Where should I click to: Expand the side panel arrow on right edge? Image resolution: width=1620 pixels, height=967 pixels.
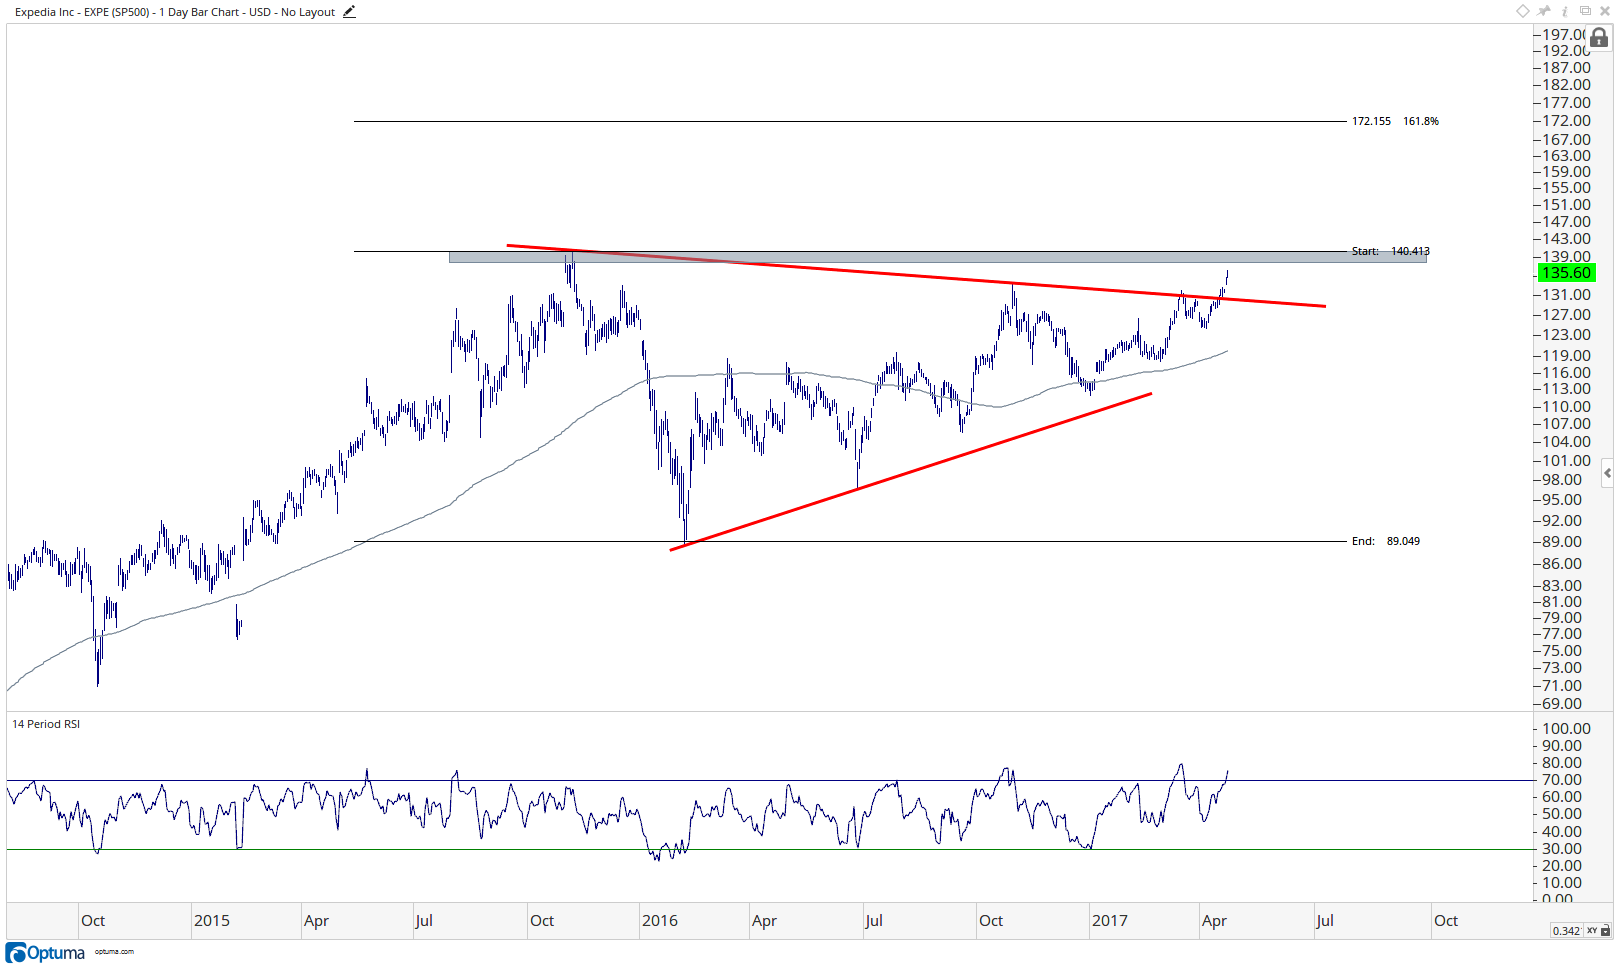1607,472
